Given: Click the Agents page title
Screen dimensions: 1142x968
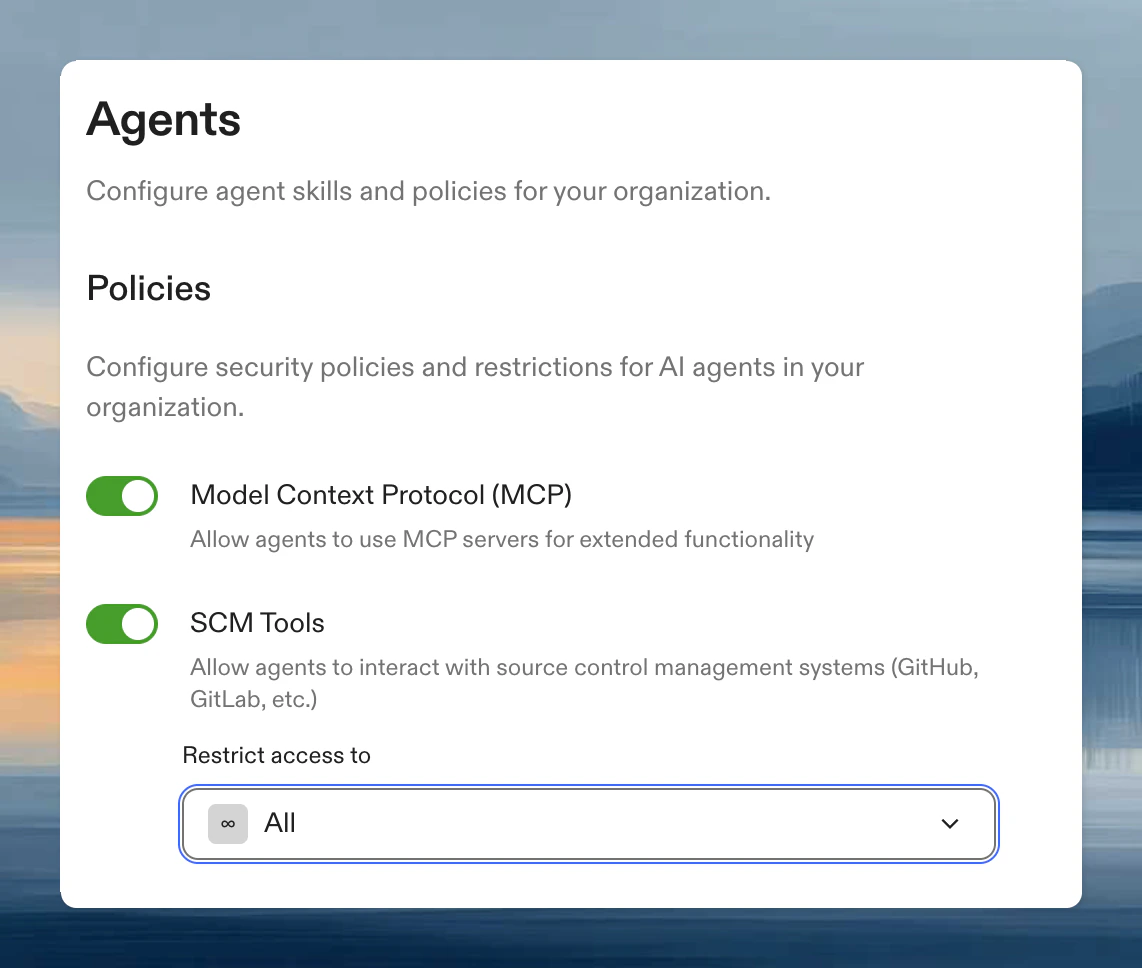Looking at the screenshot, I should (x=163, y=119).
